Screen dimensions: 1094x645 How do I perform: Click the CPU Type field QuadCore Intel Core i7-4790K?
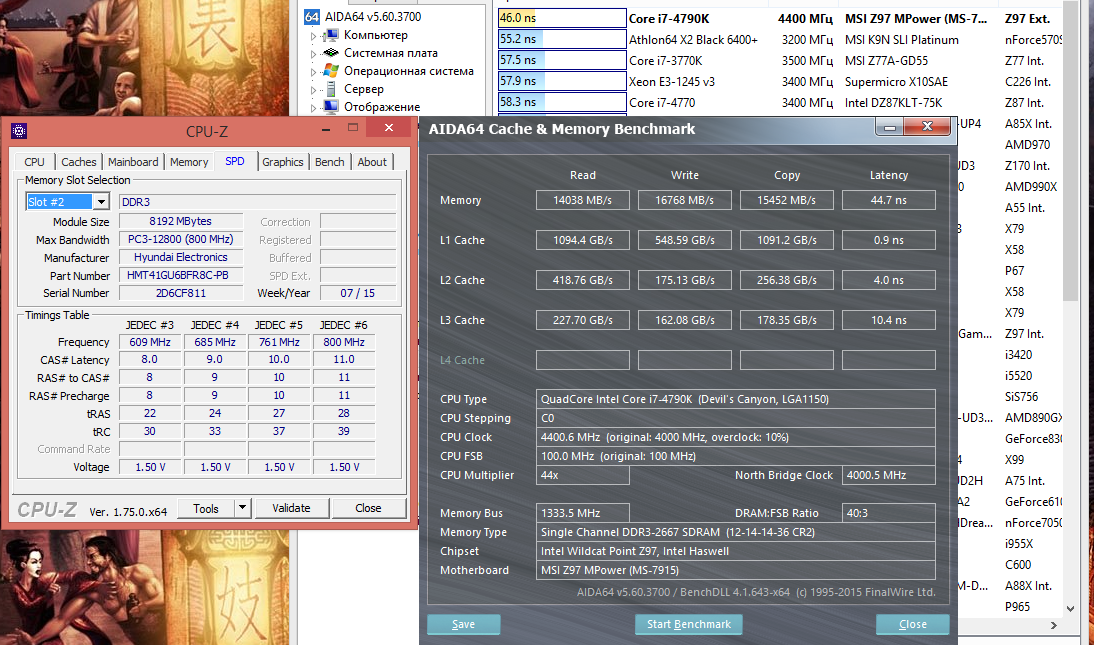point(735,399)
